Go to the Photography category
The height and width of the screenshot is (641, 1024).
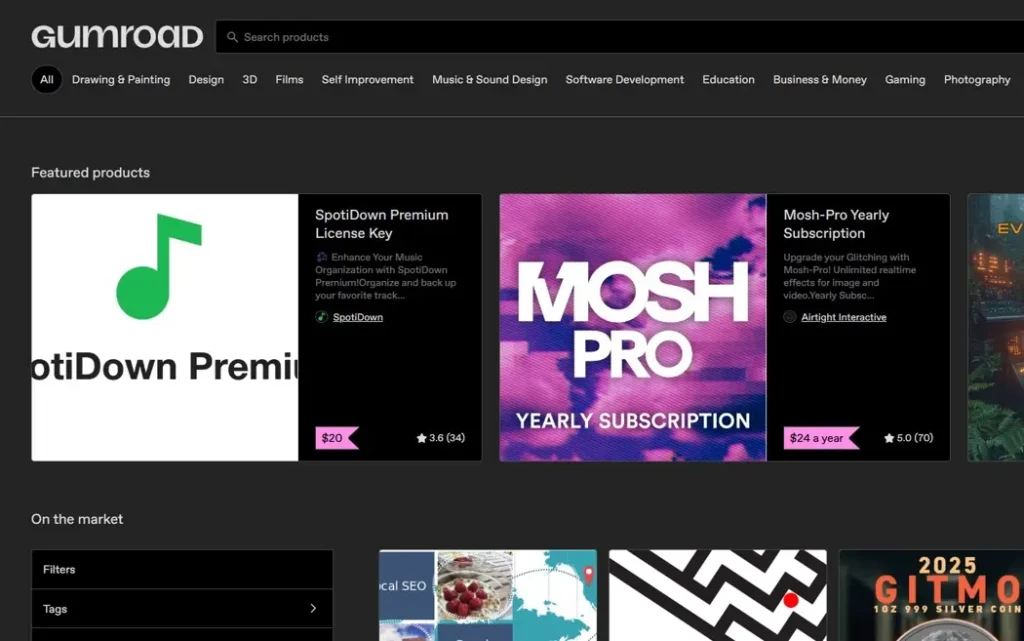977,80
